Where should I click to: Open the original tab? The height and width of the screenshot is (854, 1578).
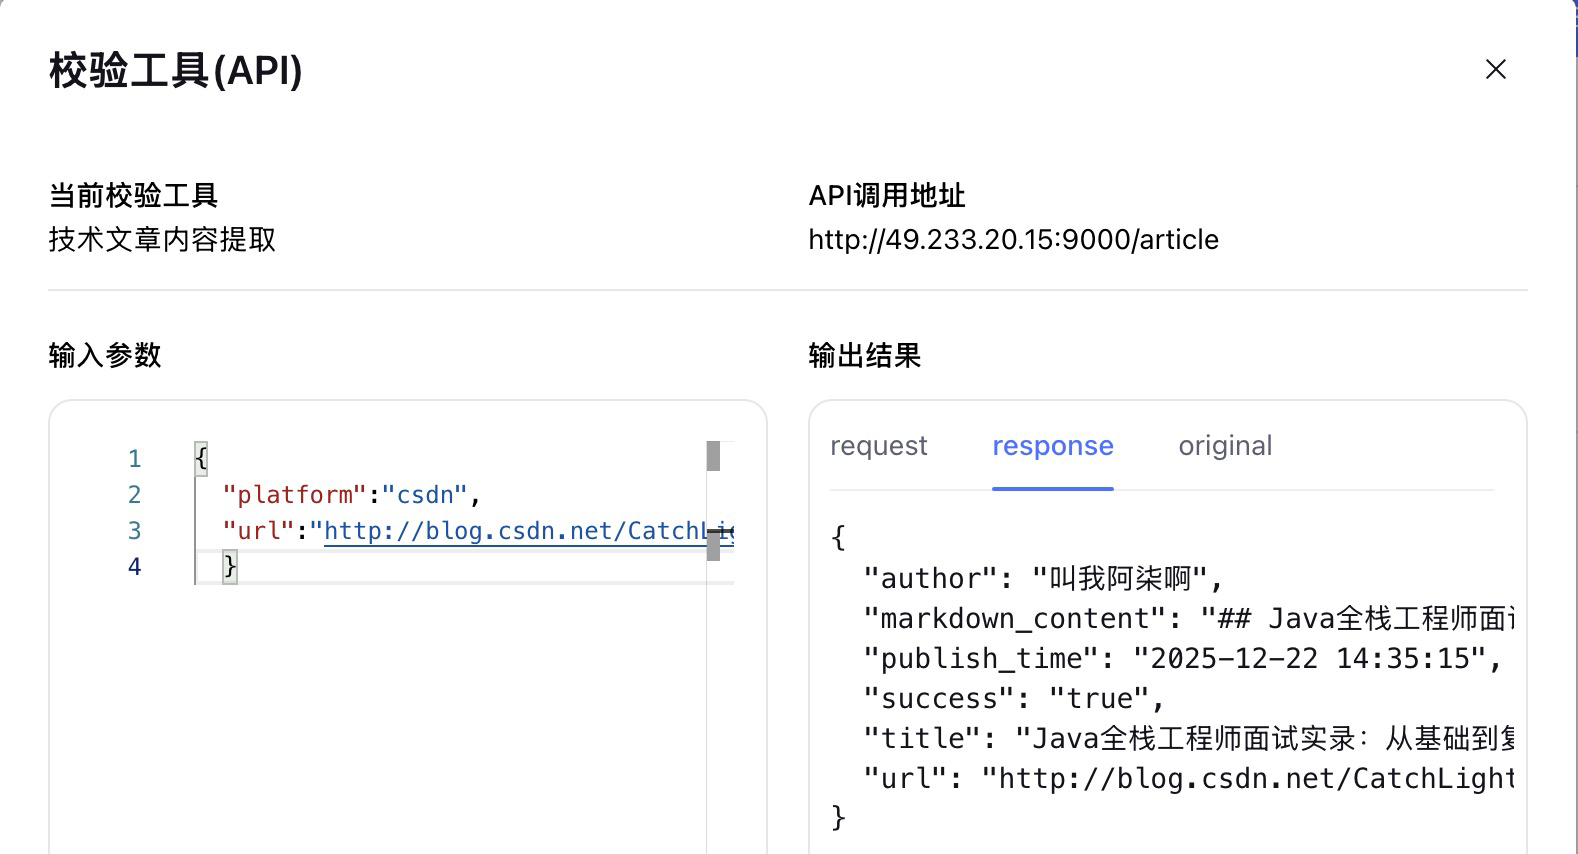pyautogui.click(x=1225, y=446)
